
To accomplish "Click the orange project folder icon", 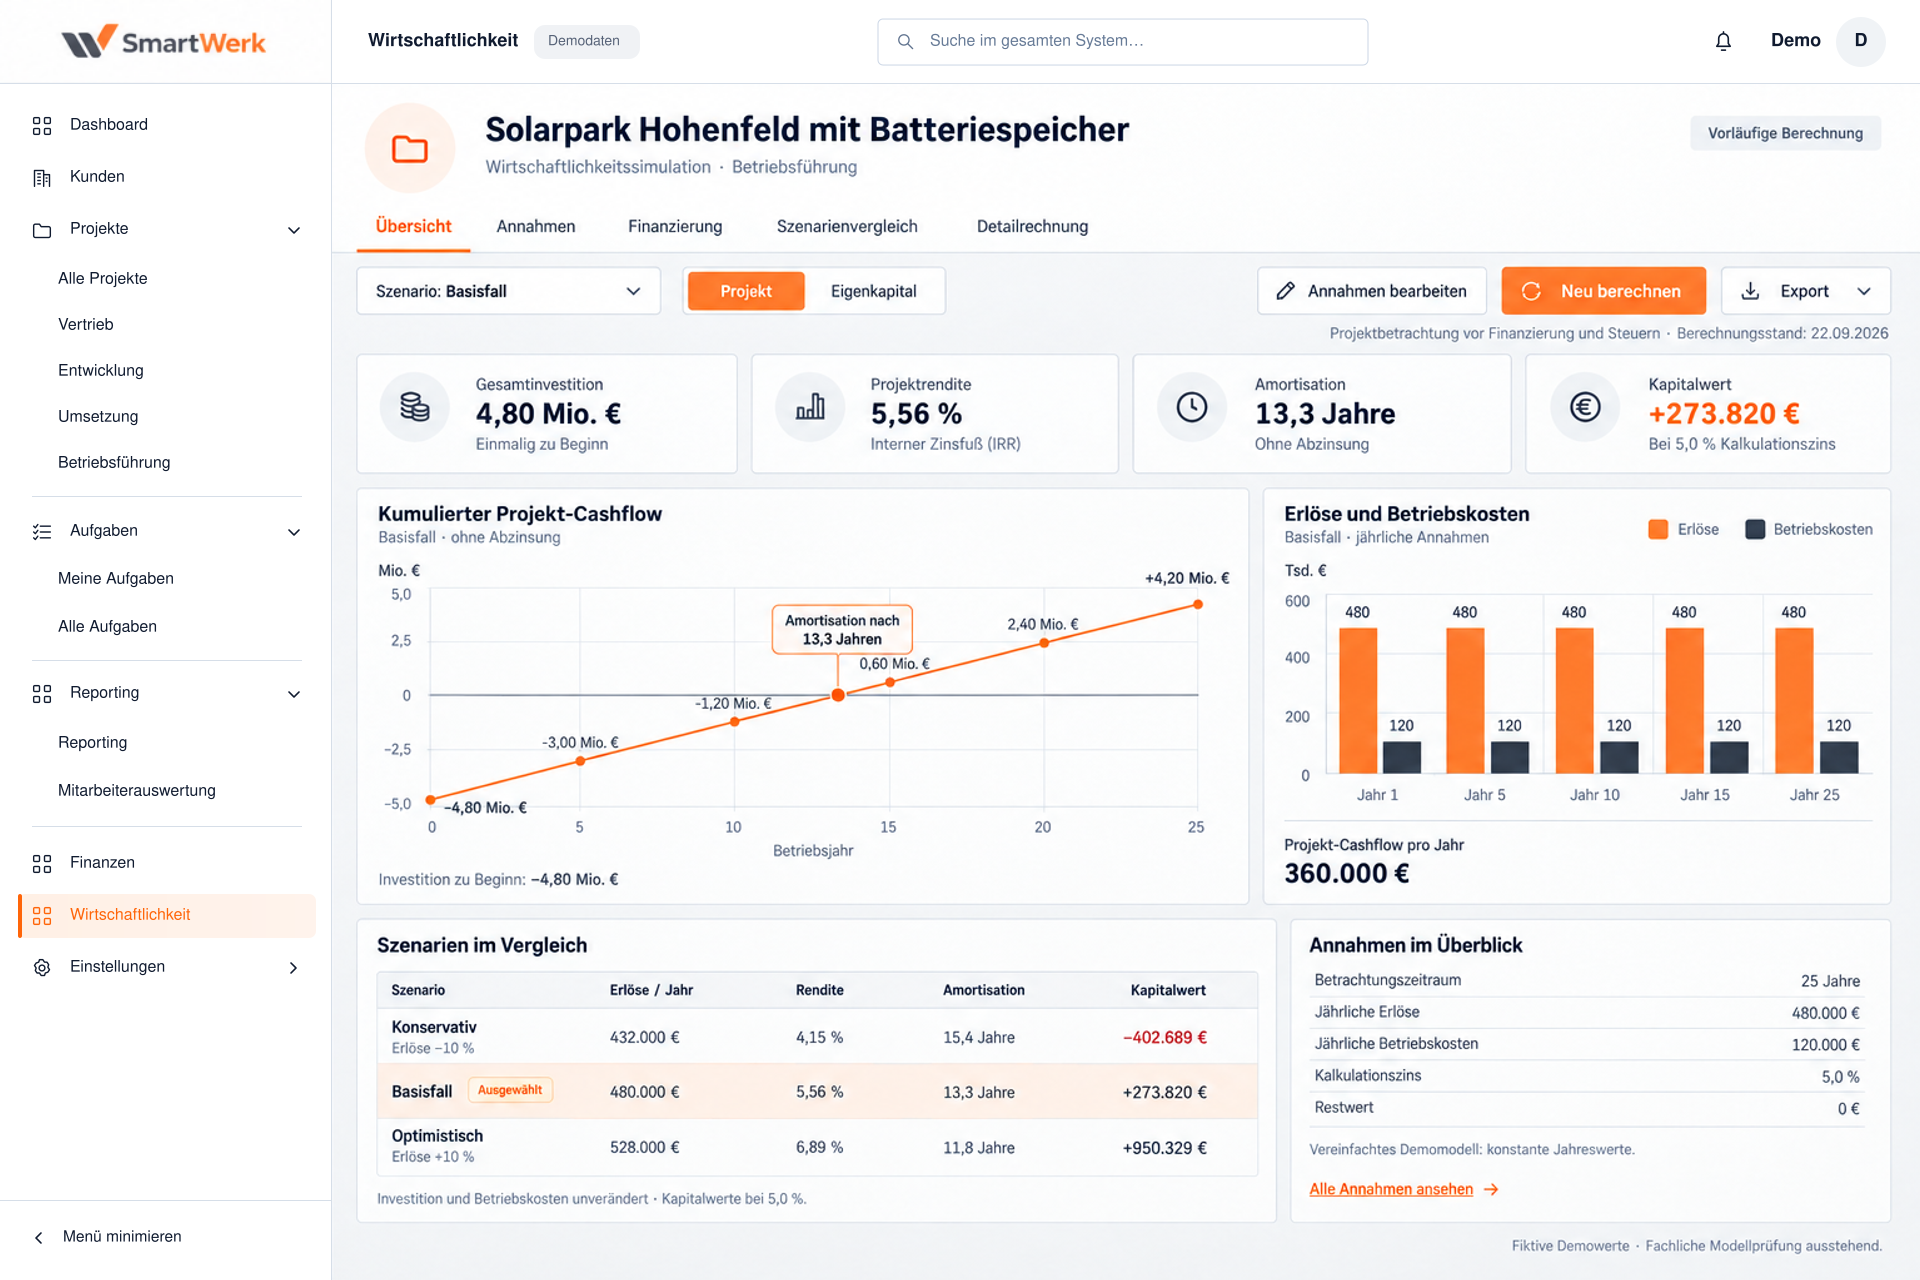I will [x=410, y=148].
